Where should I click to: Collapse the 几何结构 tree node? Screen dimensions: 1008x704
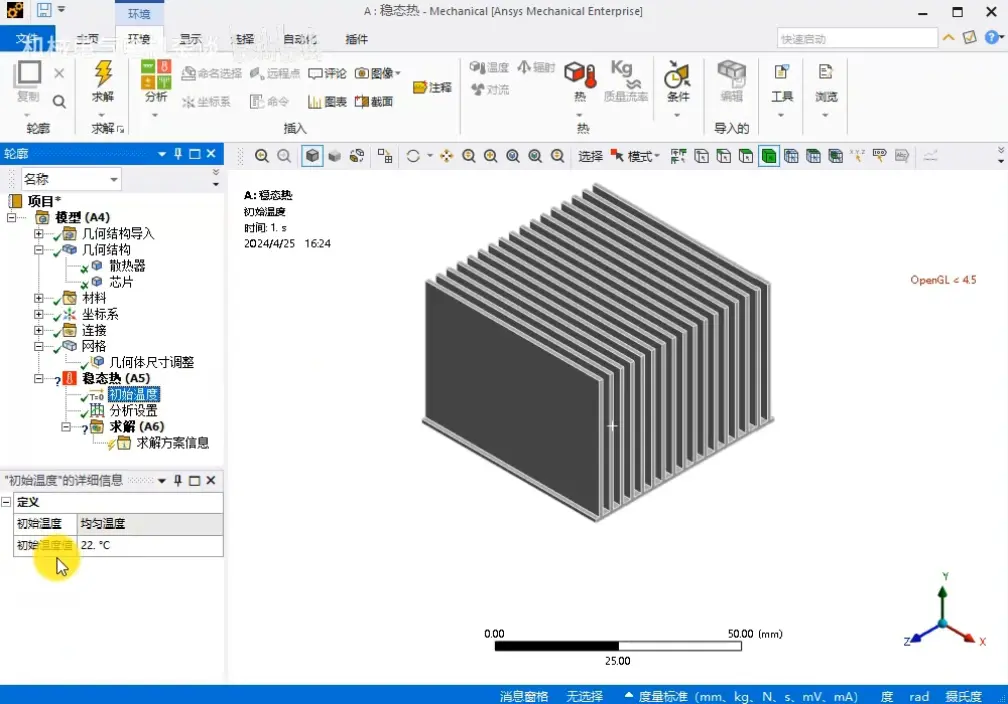39,249
